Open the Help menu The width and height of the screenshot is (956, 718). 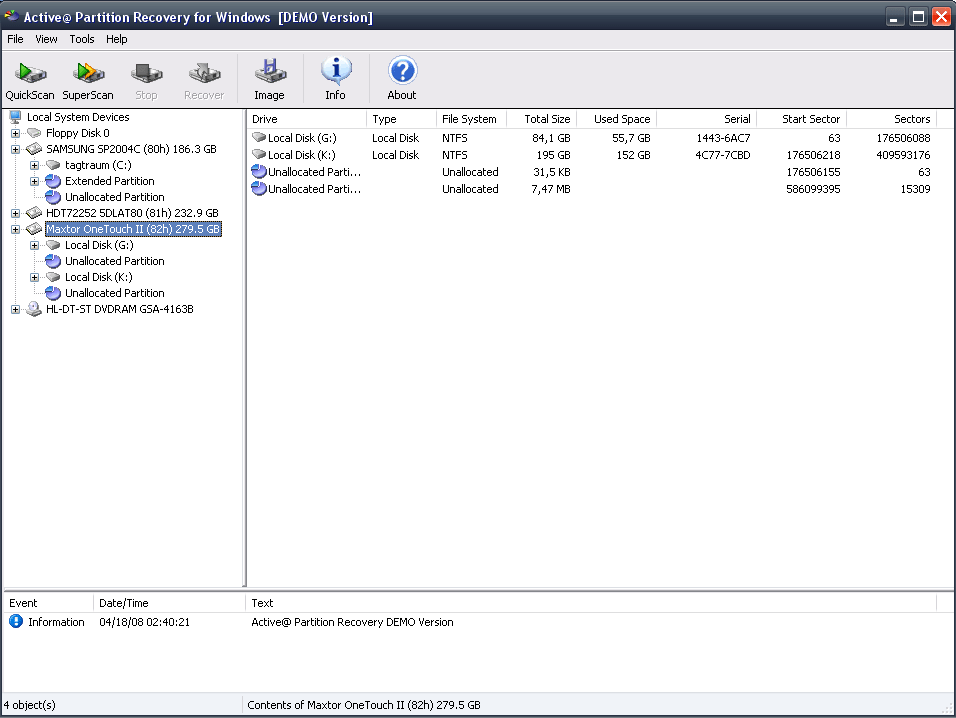[116, 39]
